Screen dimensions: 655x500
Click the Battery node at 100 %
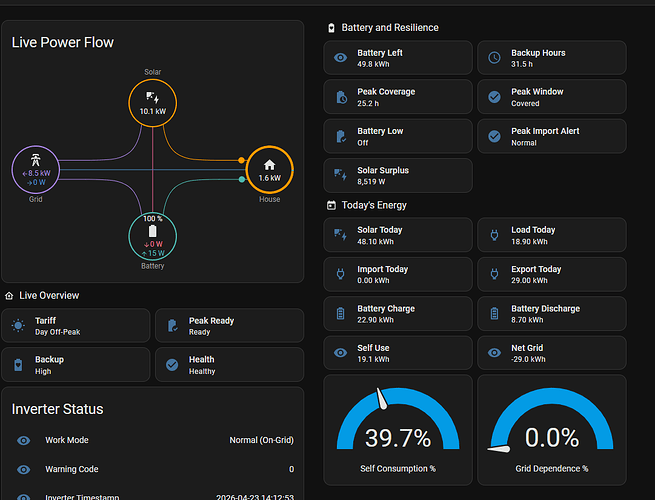[152, 236]
